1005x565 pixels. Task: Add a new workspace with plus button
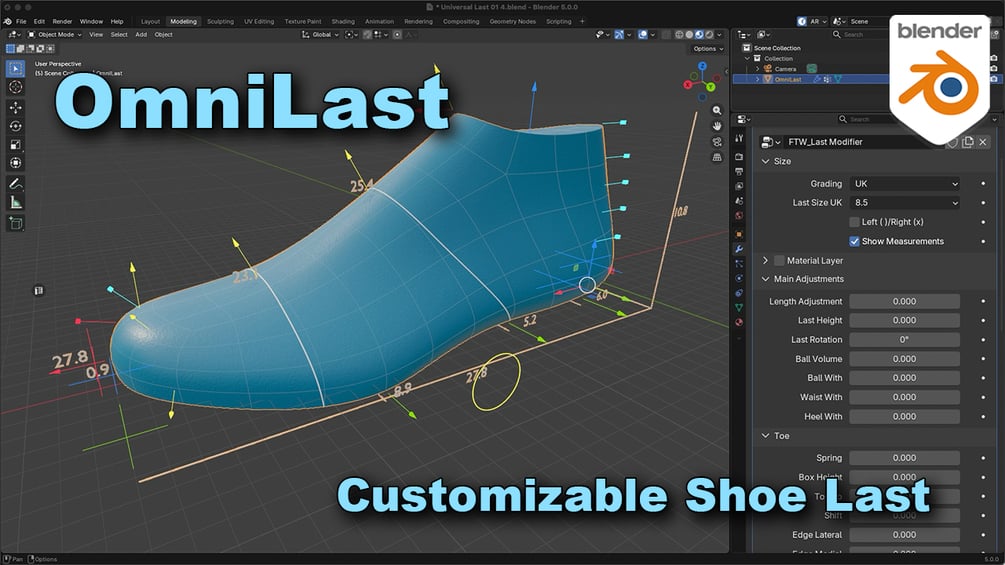[x=582, y=21]
